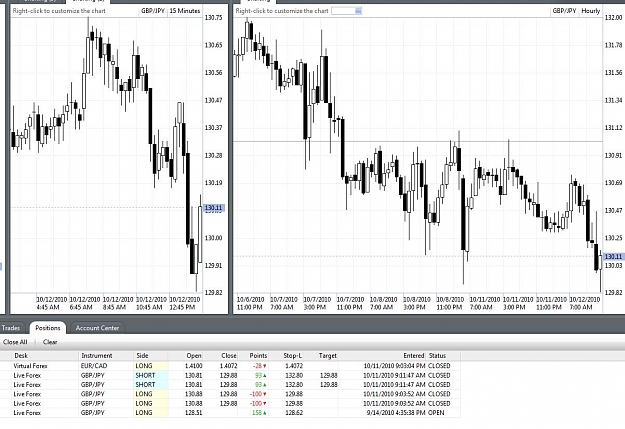Select the Positions tab
The width and height of the screenshot is (625, 429).
tap(47, 328)
